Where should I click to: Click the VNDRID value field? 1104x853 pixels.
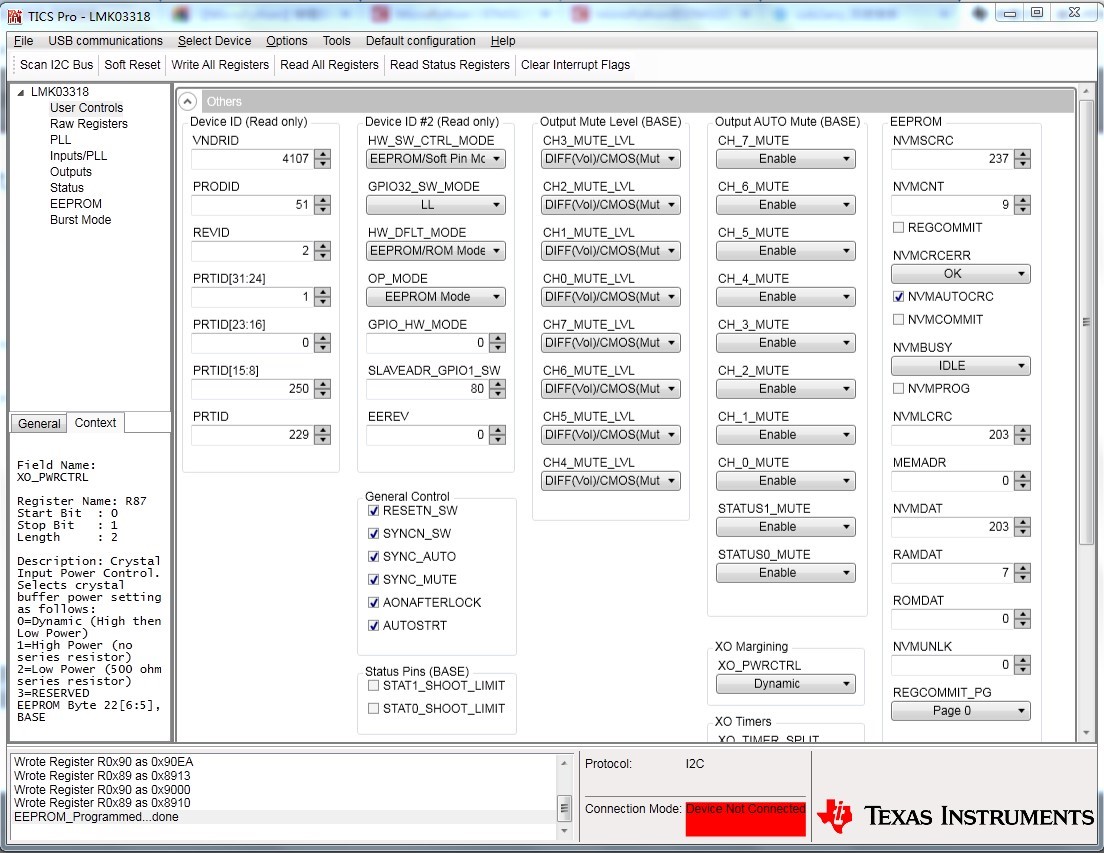[252, 159]
